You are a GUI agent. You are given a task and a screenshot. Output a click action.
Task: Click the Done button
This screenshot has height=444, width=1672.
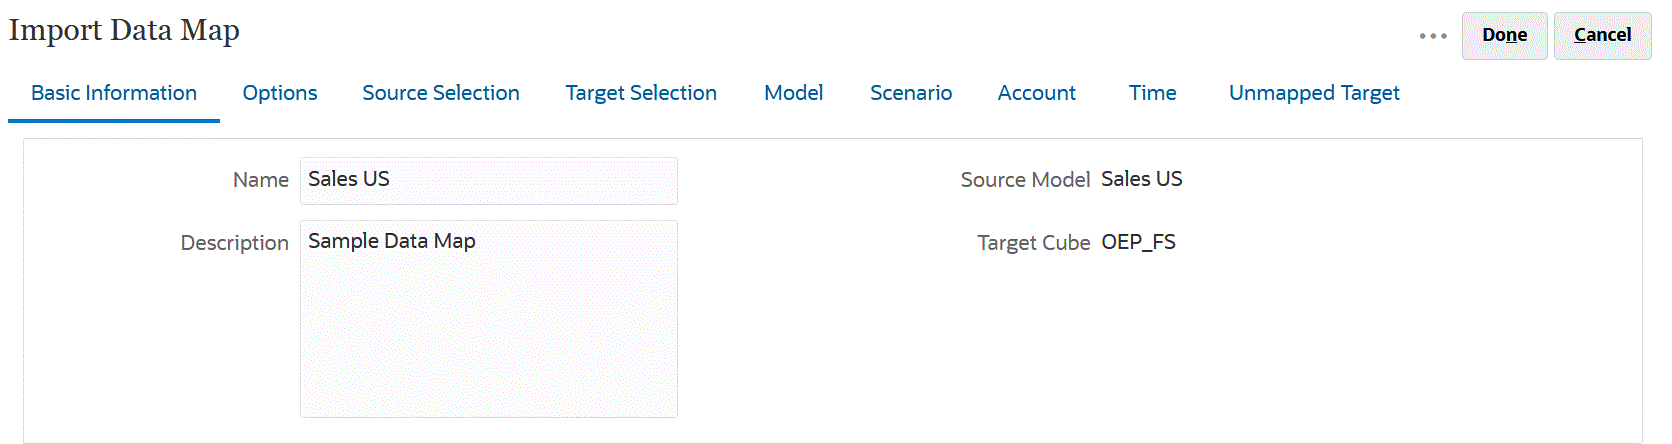tap(1504, 35)
